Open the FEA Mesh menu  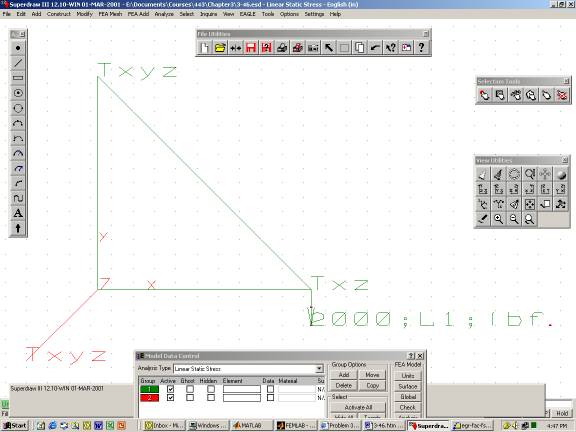coord(110,14)
